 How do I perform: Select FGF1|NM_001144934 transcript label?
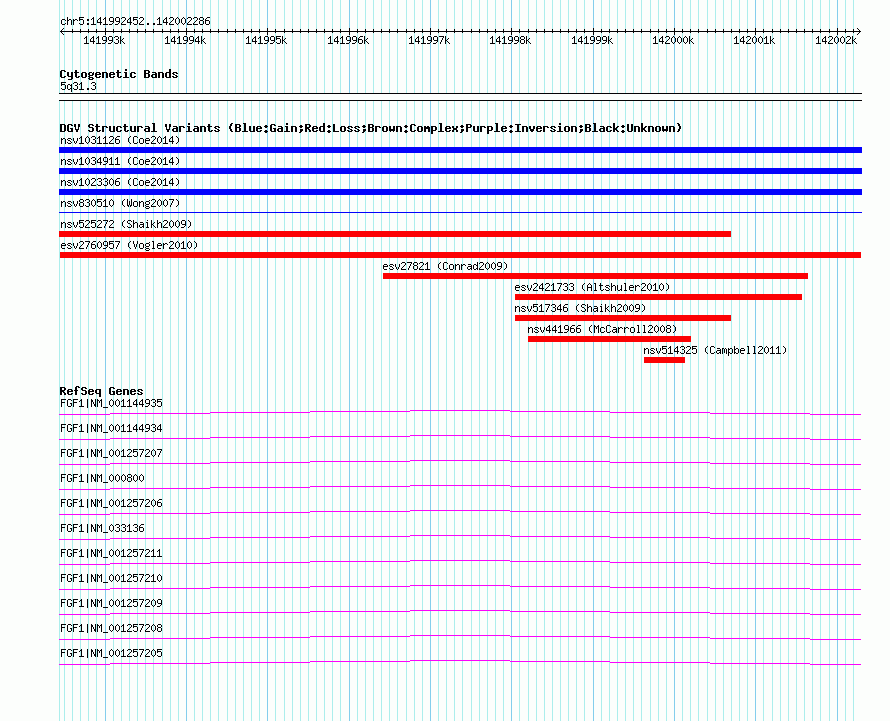[111, 428]
